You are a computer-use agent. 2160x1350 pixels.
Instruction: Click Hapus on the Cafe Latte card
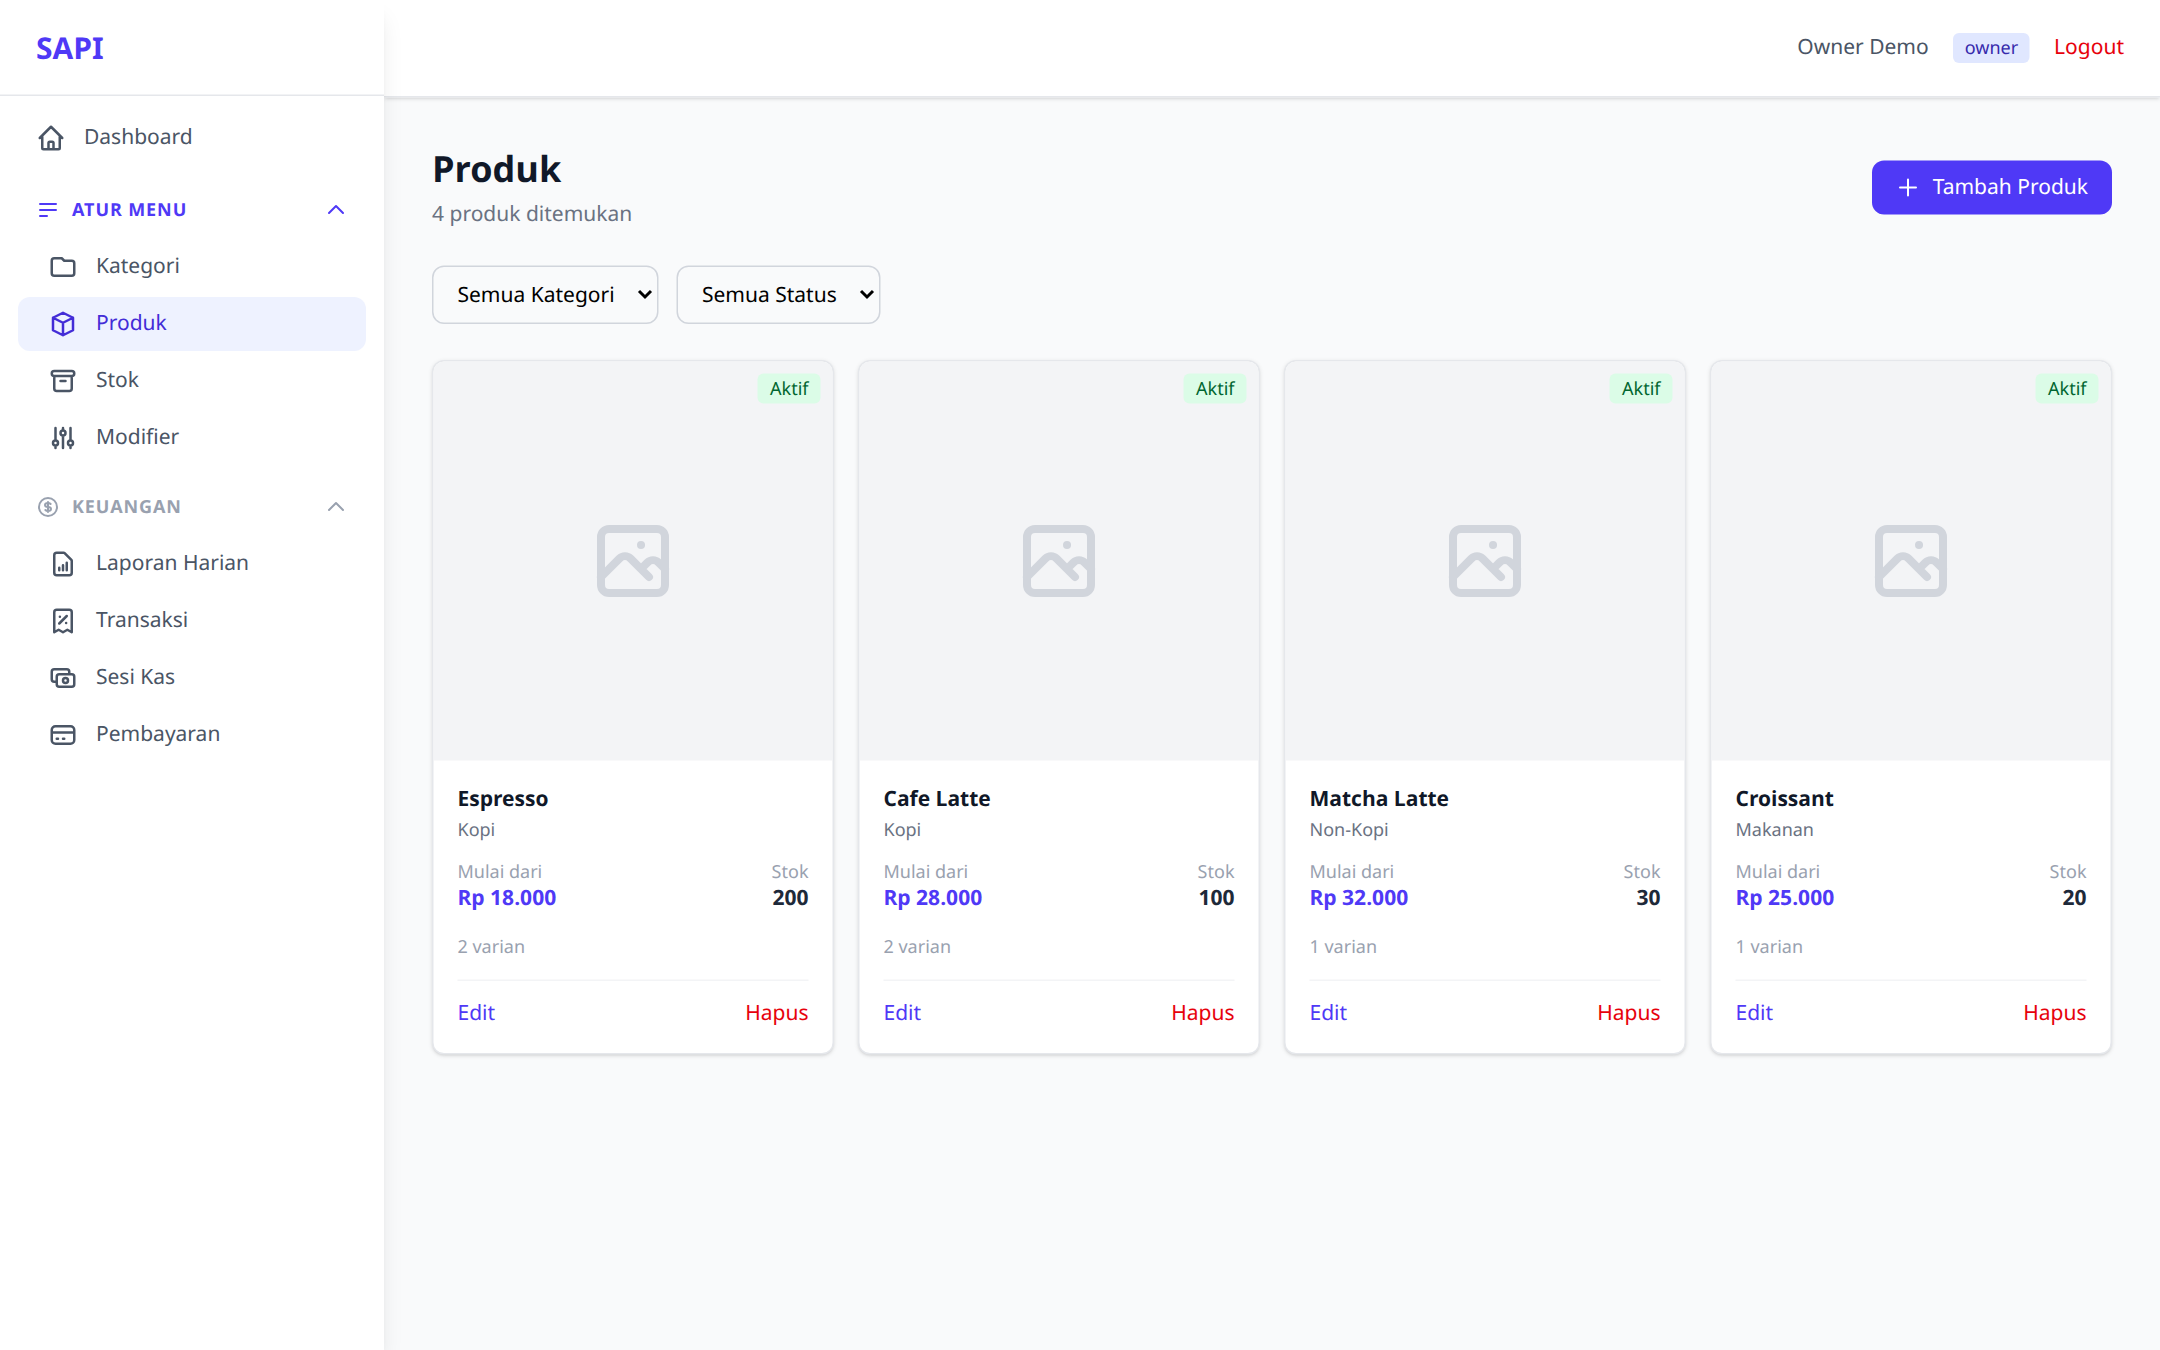point(1202,1013)
